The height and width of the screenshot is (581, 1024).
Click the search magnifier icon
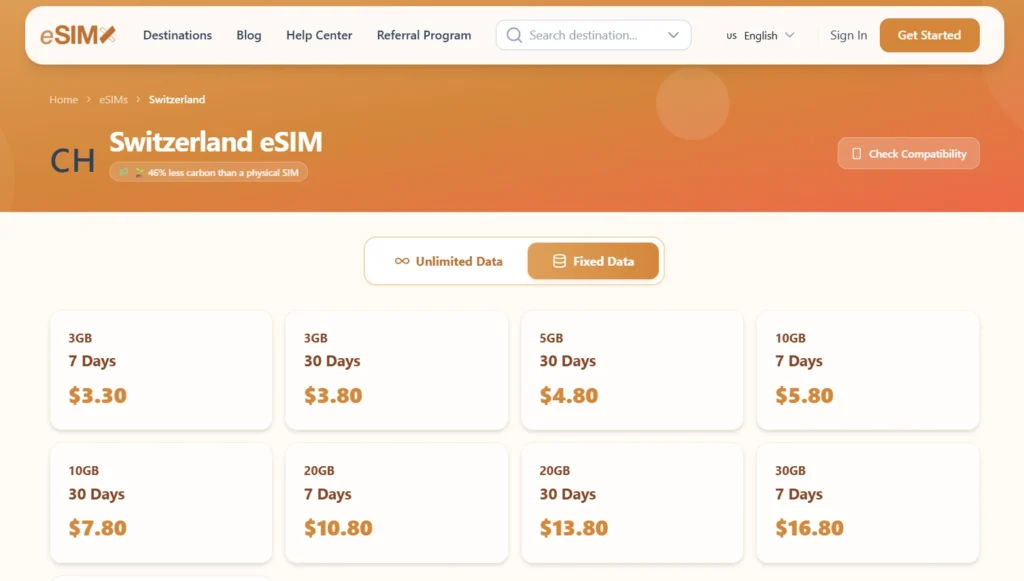click(515, 35)
